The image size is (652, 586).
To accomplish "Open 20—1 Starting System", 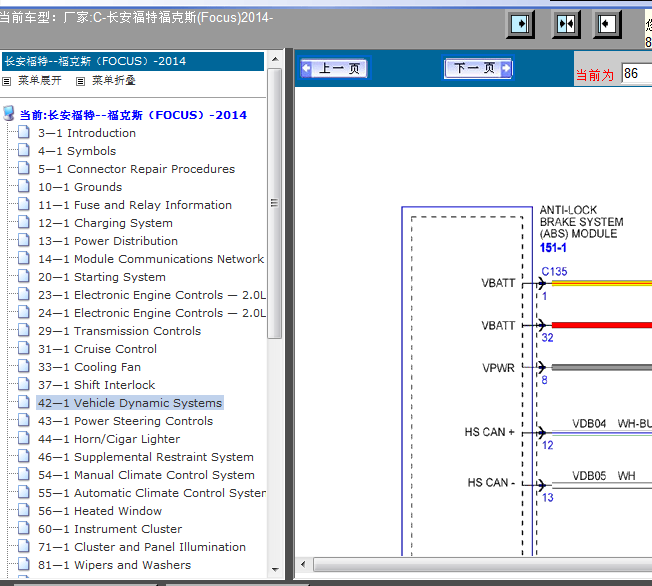I will pos(102,277).
